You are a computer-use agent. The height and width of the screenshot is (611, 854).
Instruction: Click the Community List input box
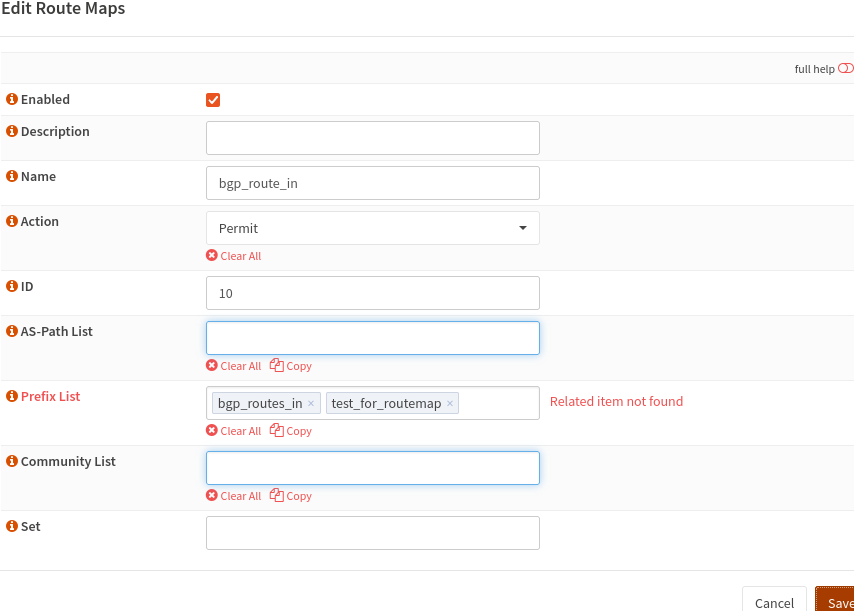(x=373, y=468)
